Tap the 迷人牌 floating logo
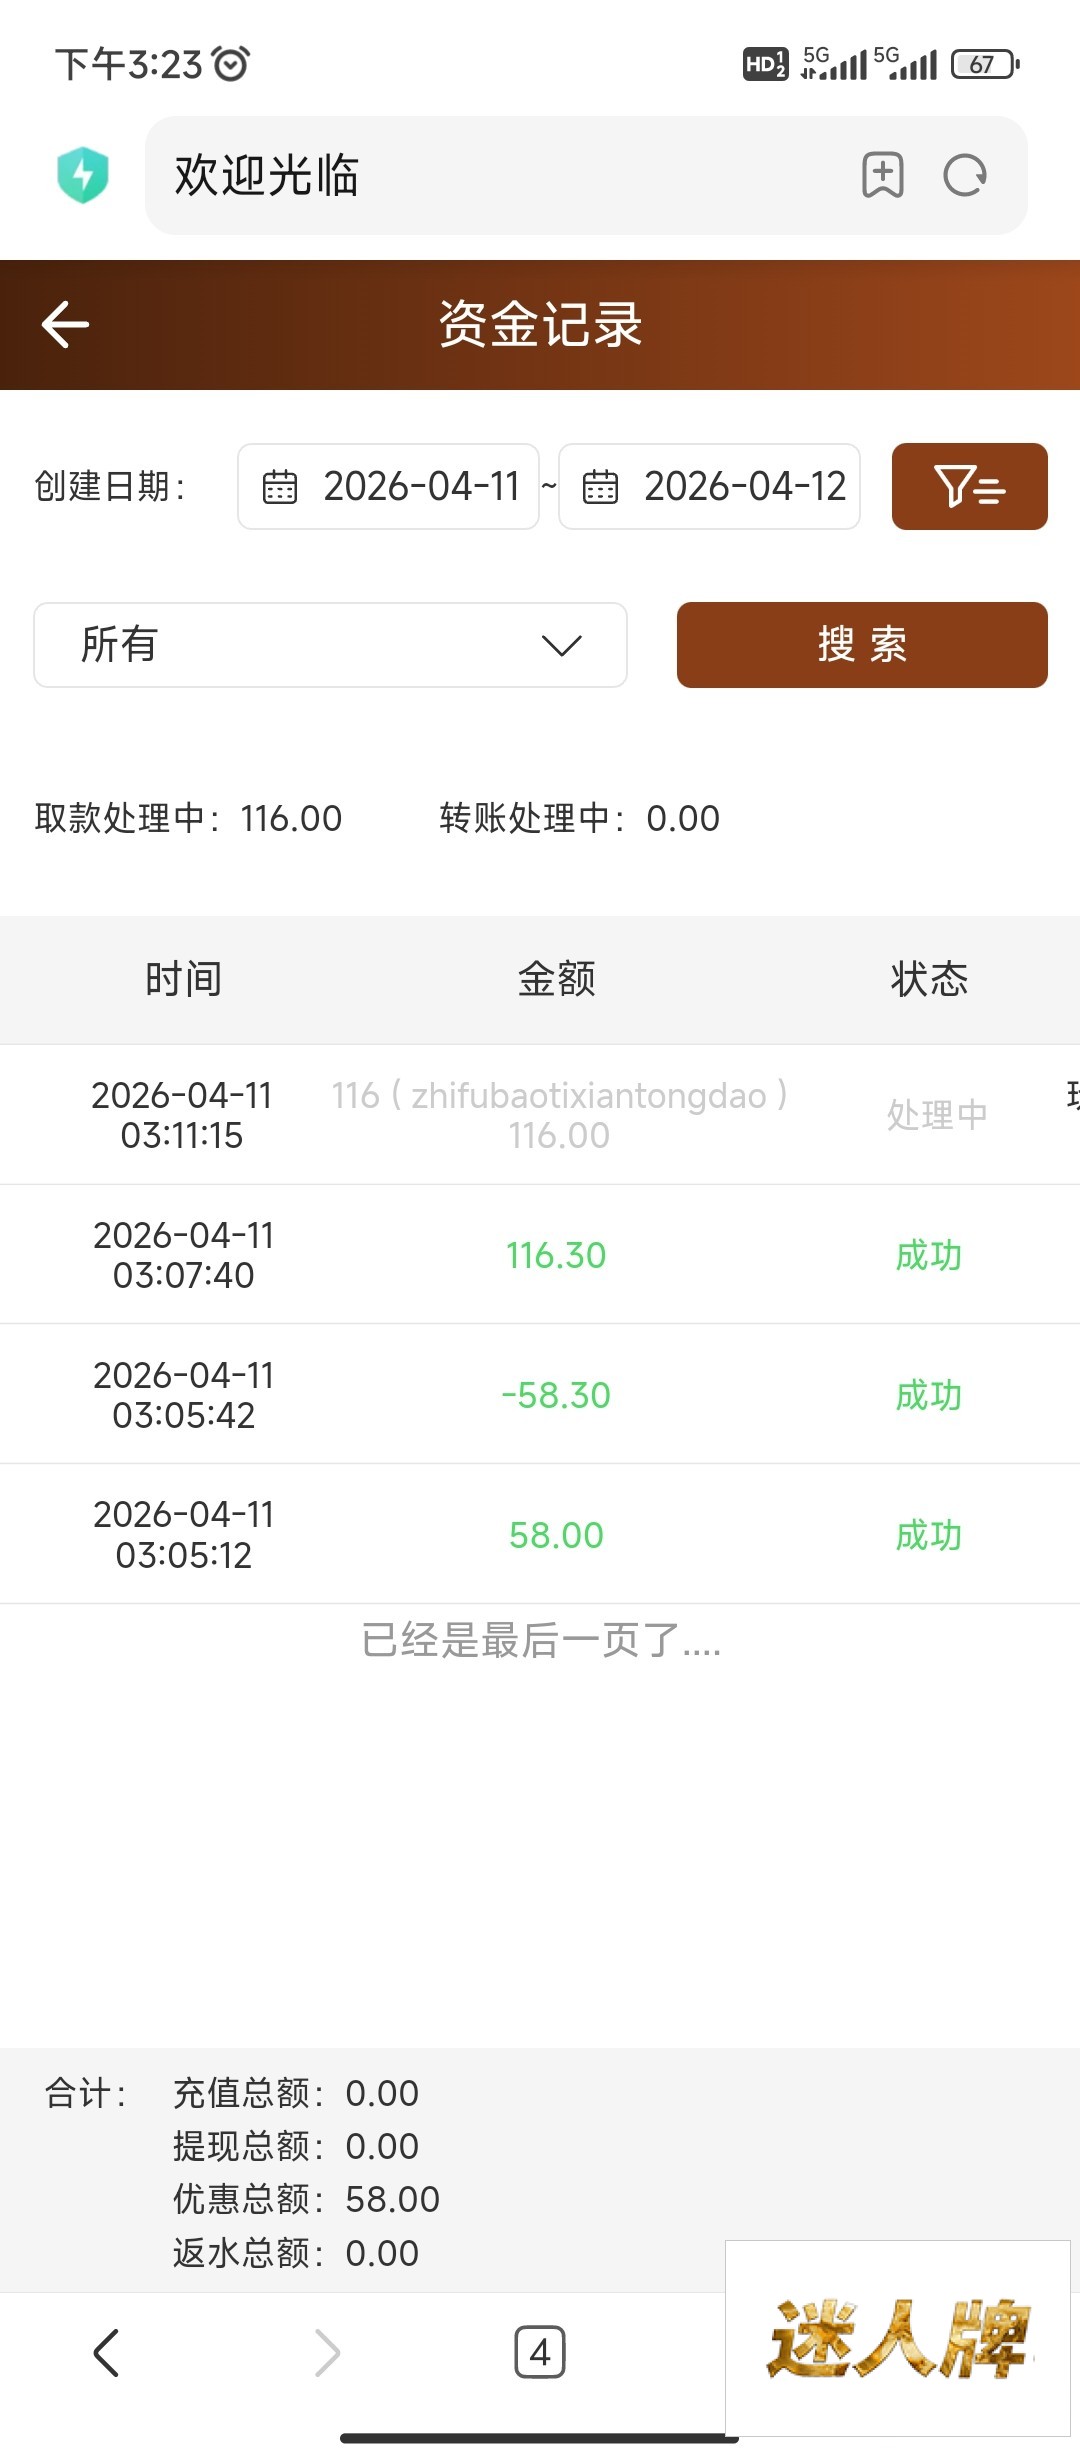 coord(897,2337)
